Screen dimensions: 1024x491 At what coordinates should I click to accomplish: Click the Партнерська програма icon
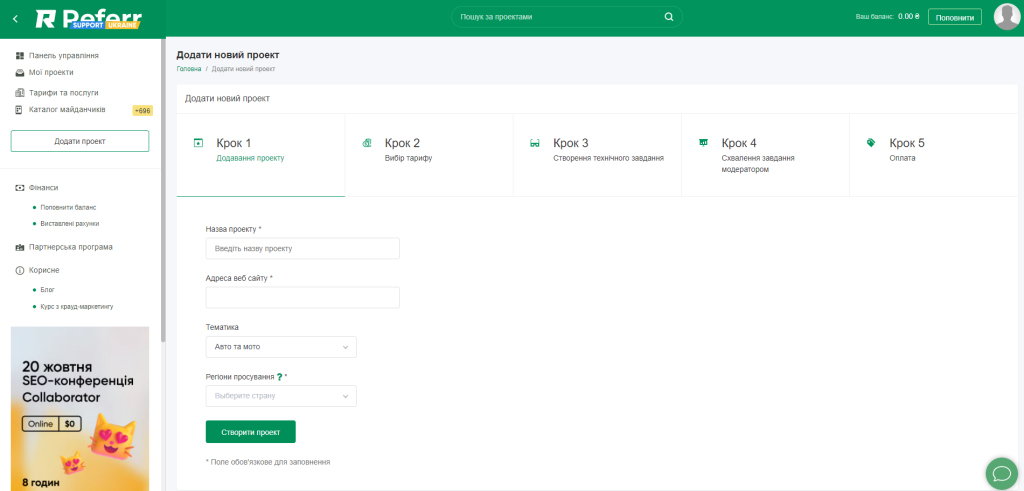click(20, 247)
